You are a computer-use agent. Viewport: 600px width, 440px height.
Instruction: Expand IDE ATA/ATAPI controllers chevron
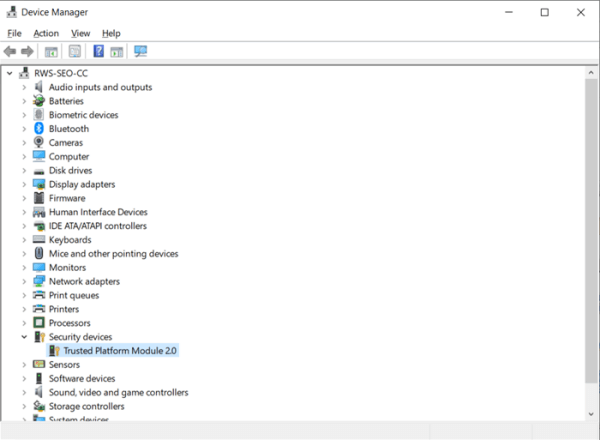(x=24, y=226)
